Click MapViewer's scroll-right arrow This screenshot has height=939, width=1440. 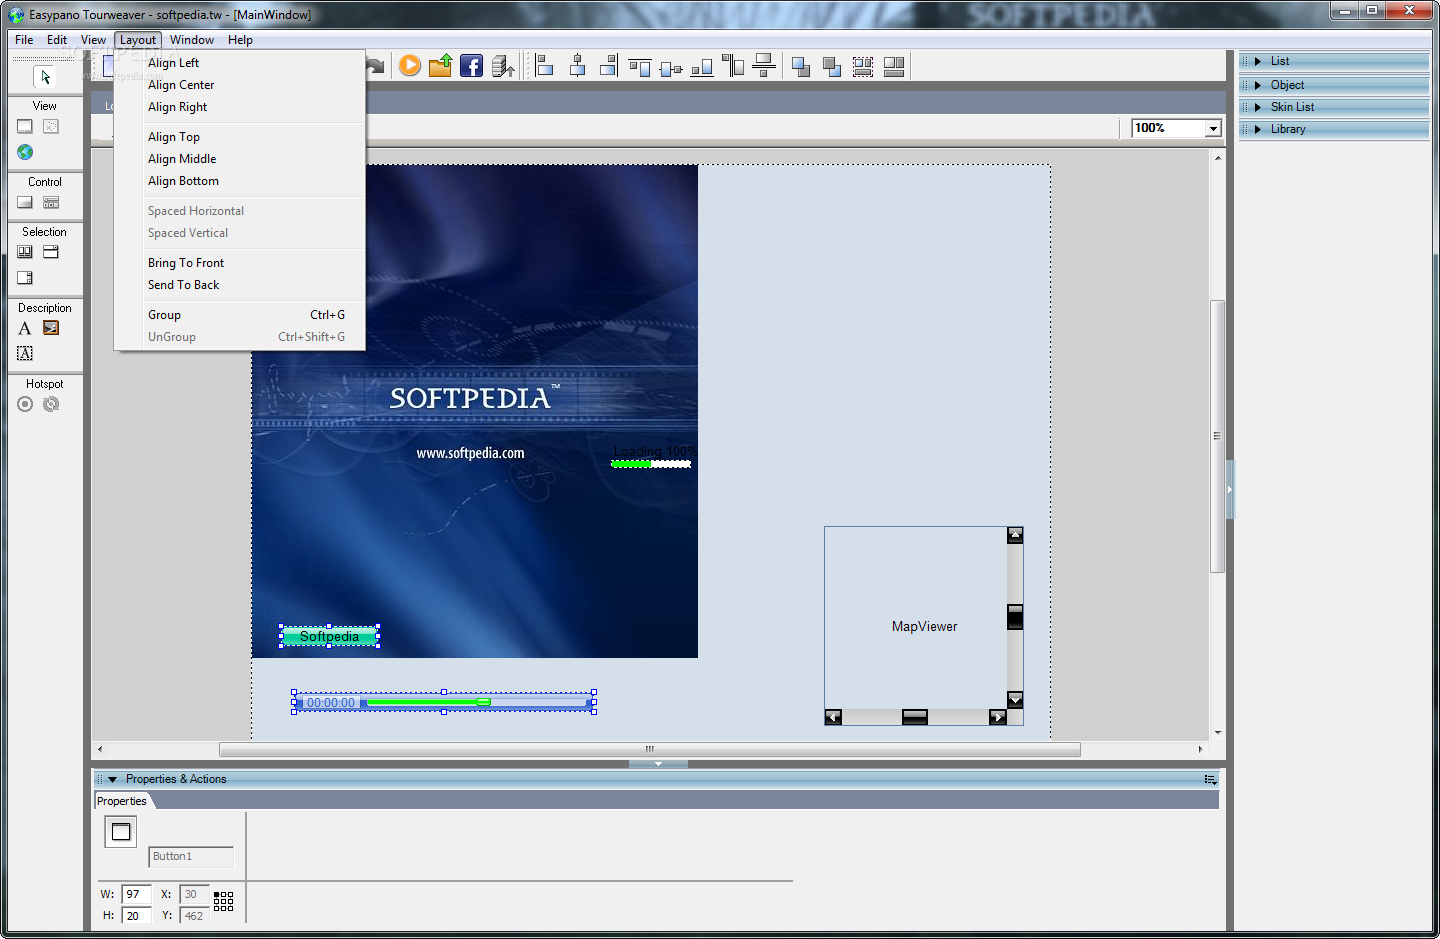tap(997, 717)
